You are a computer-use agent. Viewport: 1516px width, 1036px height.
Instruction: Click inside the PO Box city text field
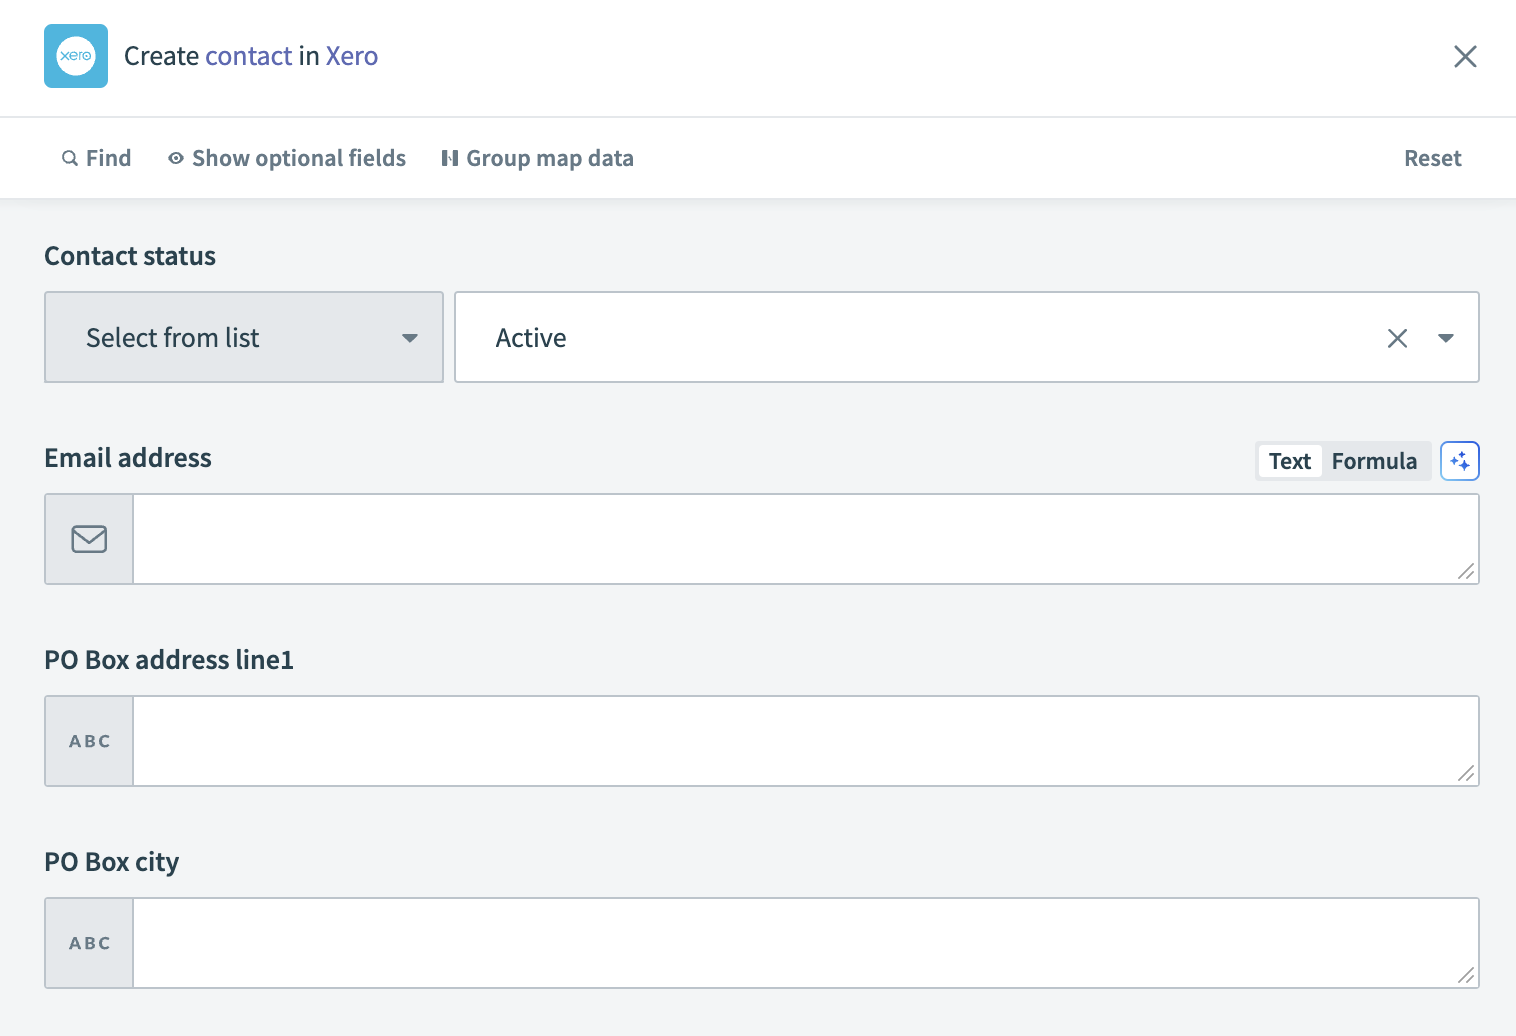pyautogui.click(x=800, y=942)
